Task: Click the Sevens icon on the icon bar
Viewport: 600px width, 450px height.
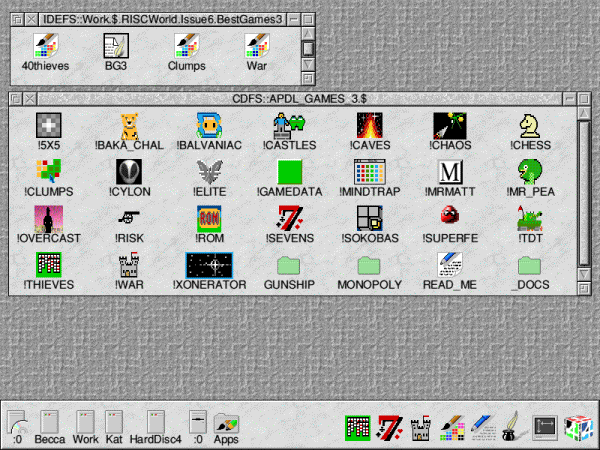Action: 391,428
